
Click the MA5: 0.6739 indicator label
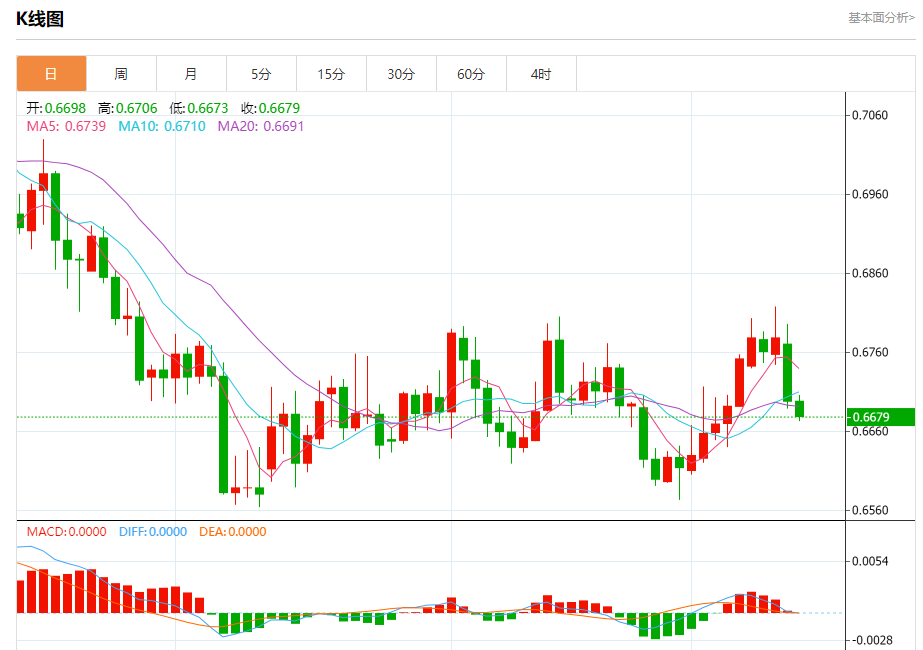(x=66, y=127)
